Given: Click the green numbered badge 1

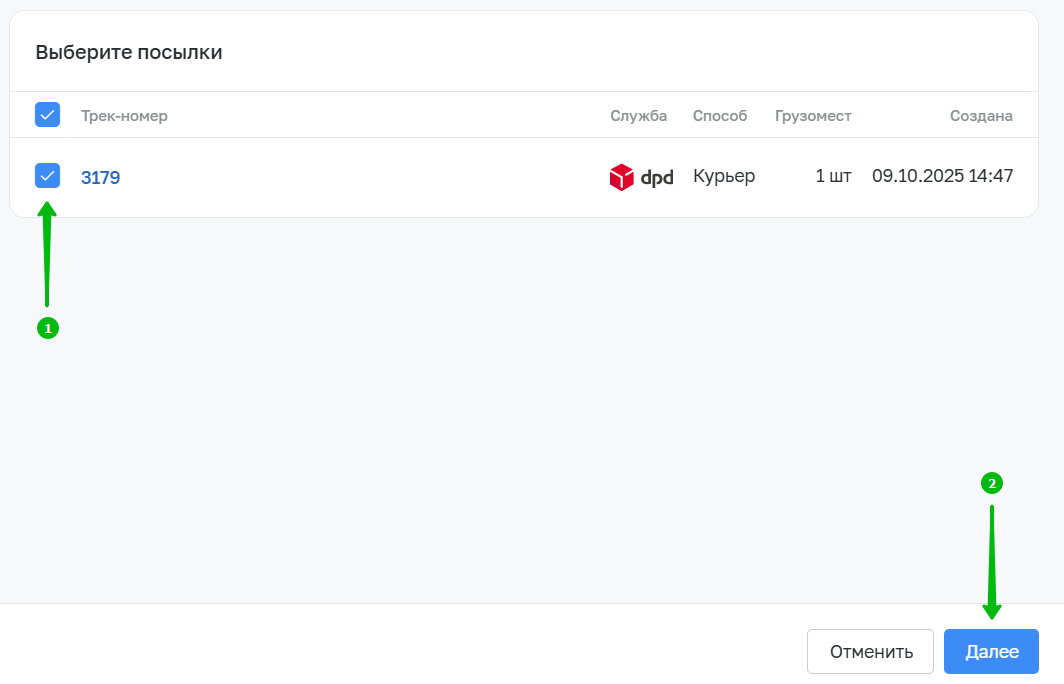Looking at the screenshot, I should pyautogui.click(x=48, y=328).
